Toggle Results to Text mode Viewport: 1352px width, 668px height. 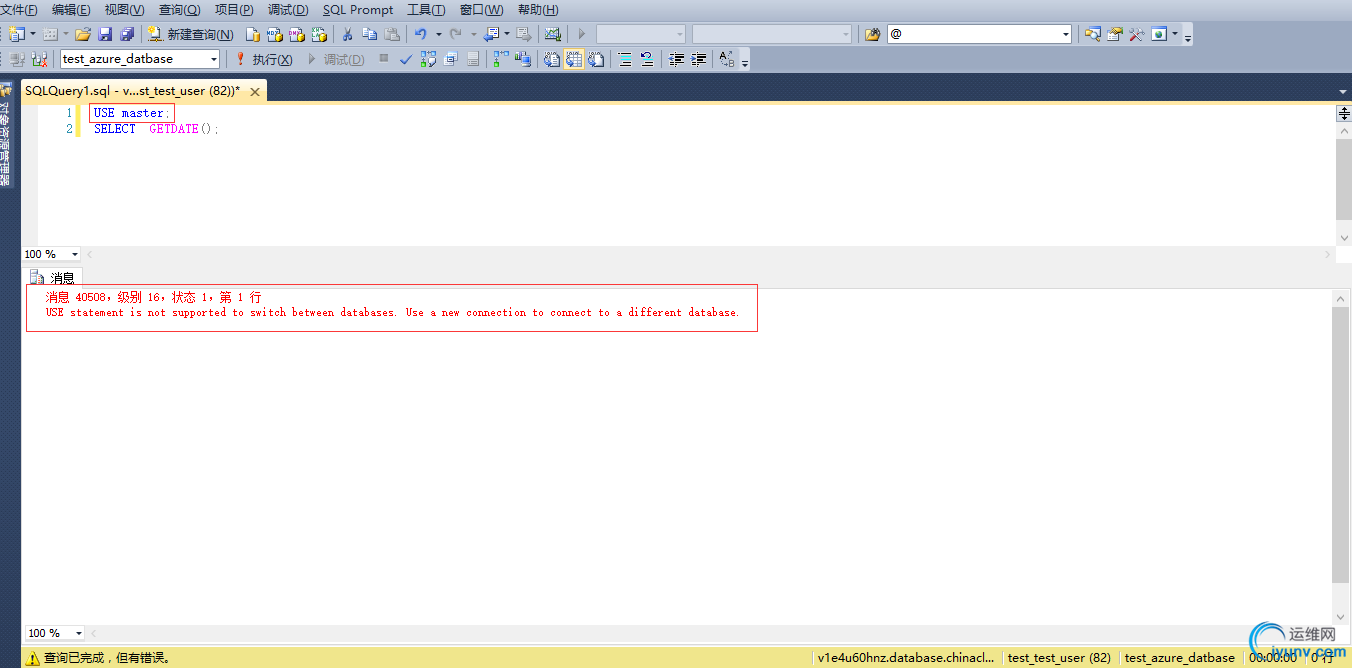tap(551, 59)
